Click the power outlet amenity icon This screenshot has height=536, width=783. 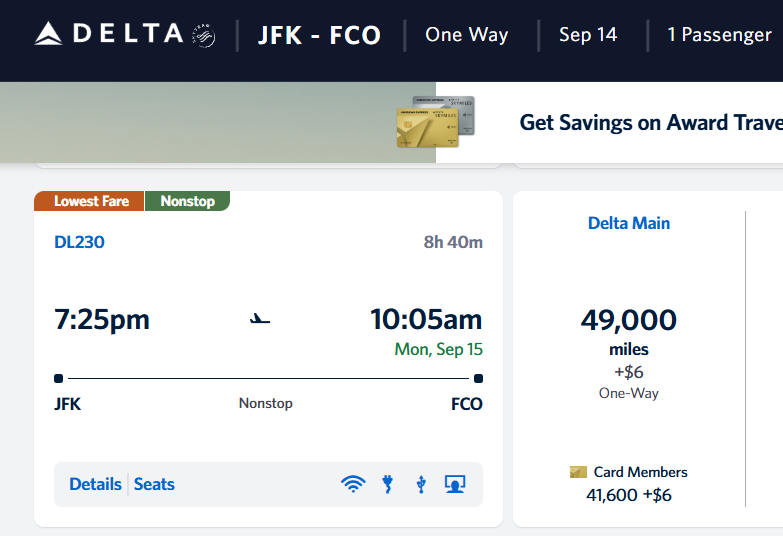pos(388,484)
